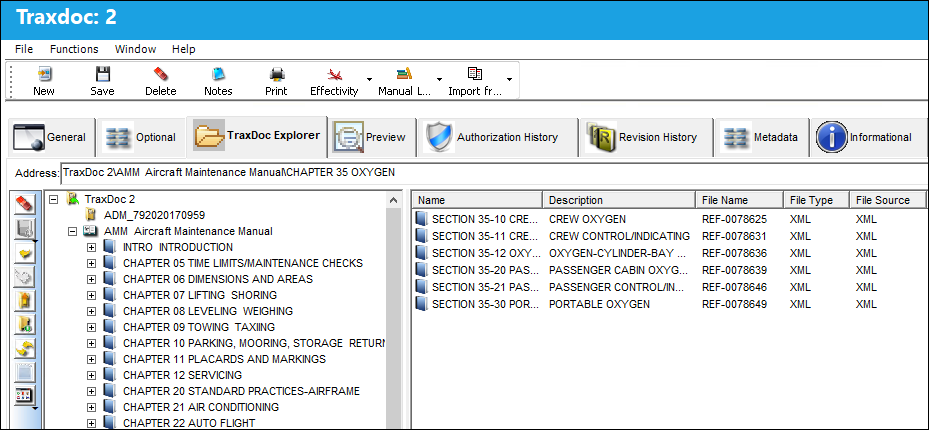Select the TraxDoc Explorer tab
The width and height of the screenshot is (929, 430).
pos(257,136)
